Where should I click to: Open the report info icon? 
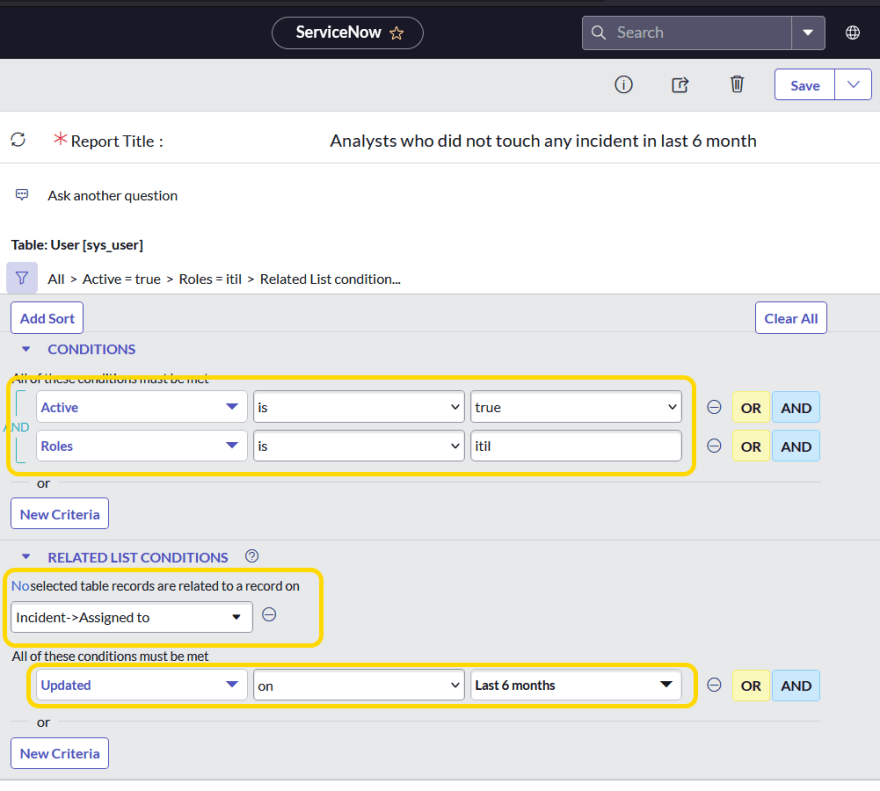624,85
